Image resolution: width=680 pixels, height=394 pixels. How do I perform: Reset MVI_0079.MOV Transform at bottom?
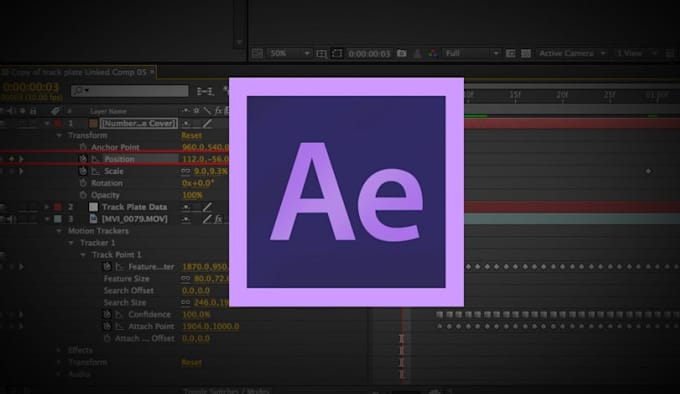coord(191,362)
